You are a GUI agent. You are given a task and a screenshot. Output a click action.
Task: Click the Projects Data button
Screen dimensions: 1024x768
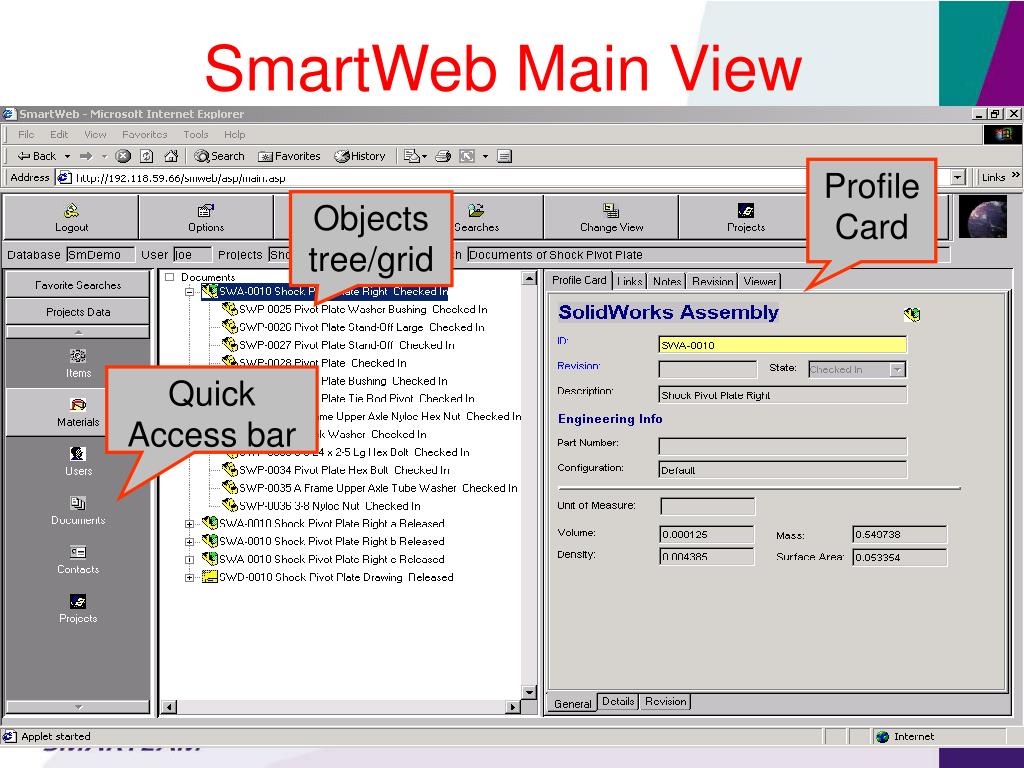[78, 312]
